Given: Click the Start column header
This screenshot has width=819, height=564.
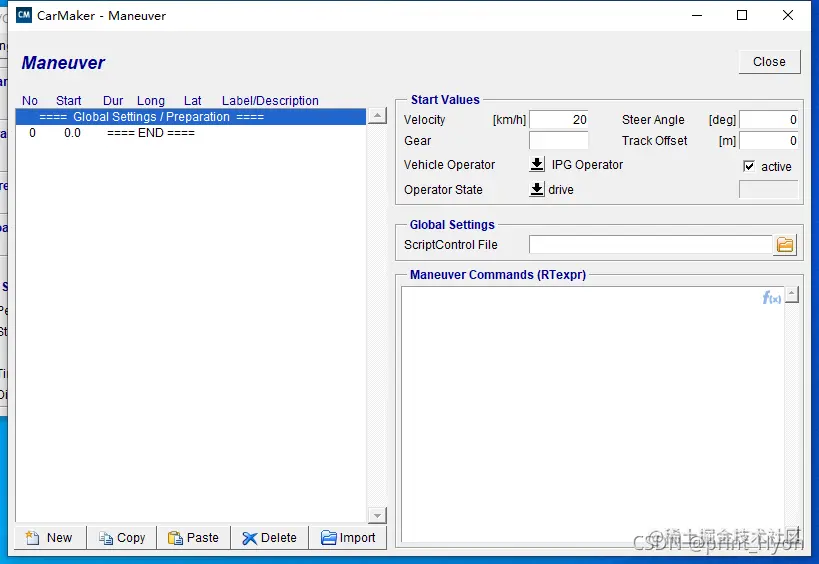Looking at the screenshot, I should pos(68,101).
